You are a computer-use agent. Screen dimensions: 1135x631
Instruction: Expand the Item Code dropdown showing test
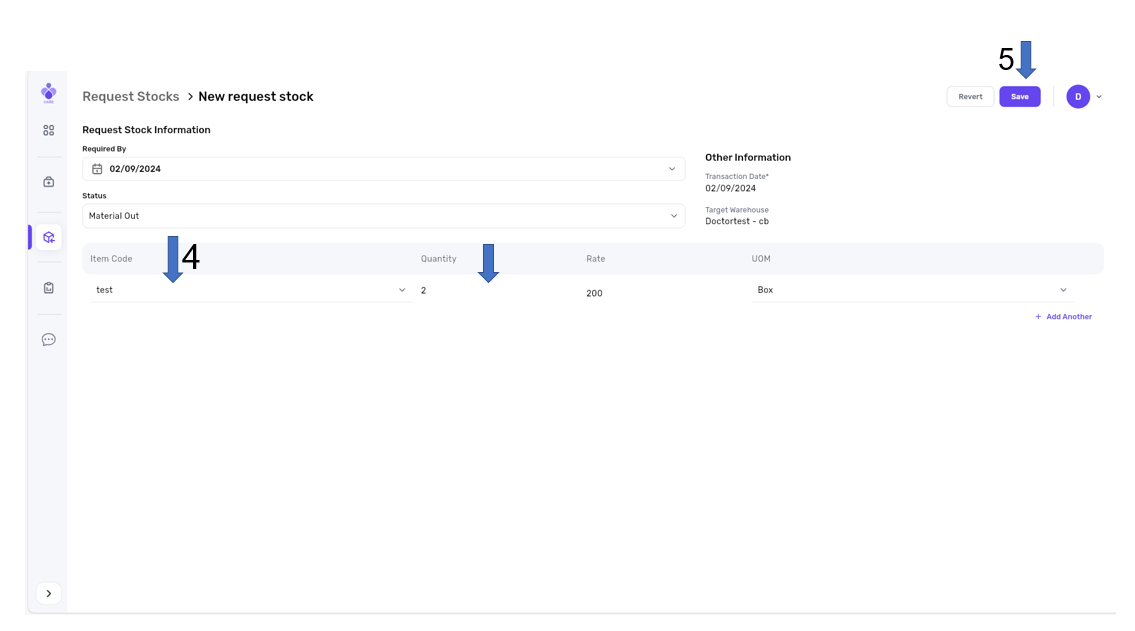[402, 290]
